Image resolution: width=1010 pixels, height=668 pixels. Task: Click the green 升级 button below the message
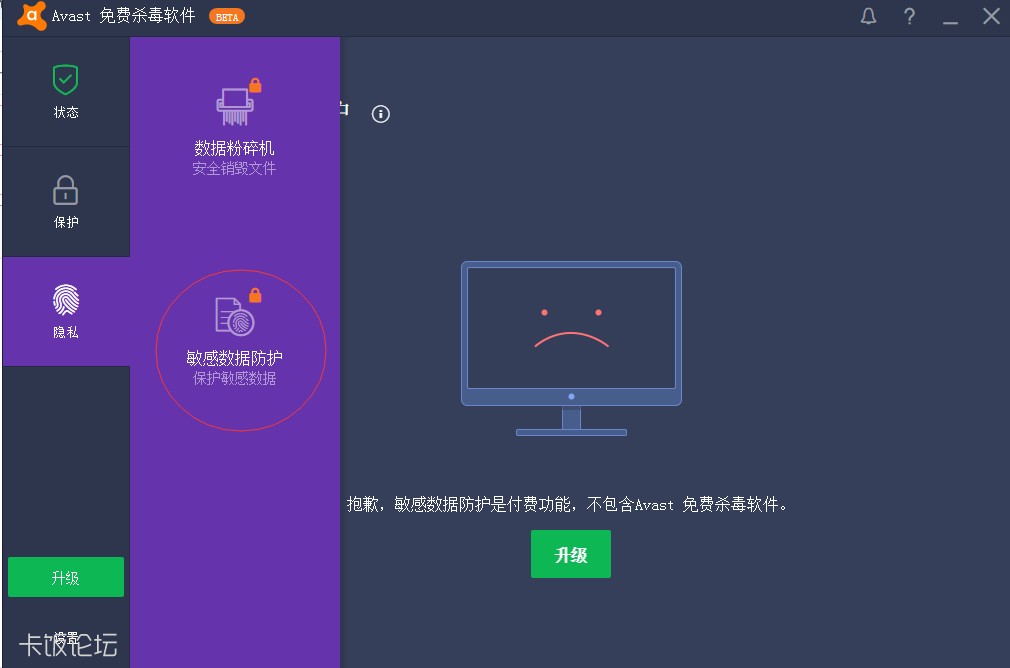coord(570,554)
